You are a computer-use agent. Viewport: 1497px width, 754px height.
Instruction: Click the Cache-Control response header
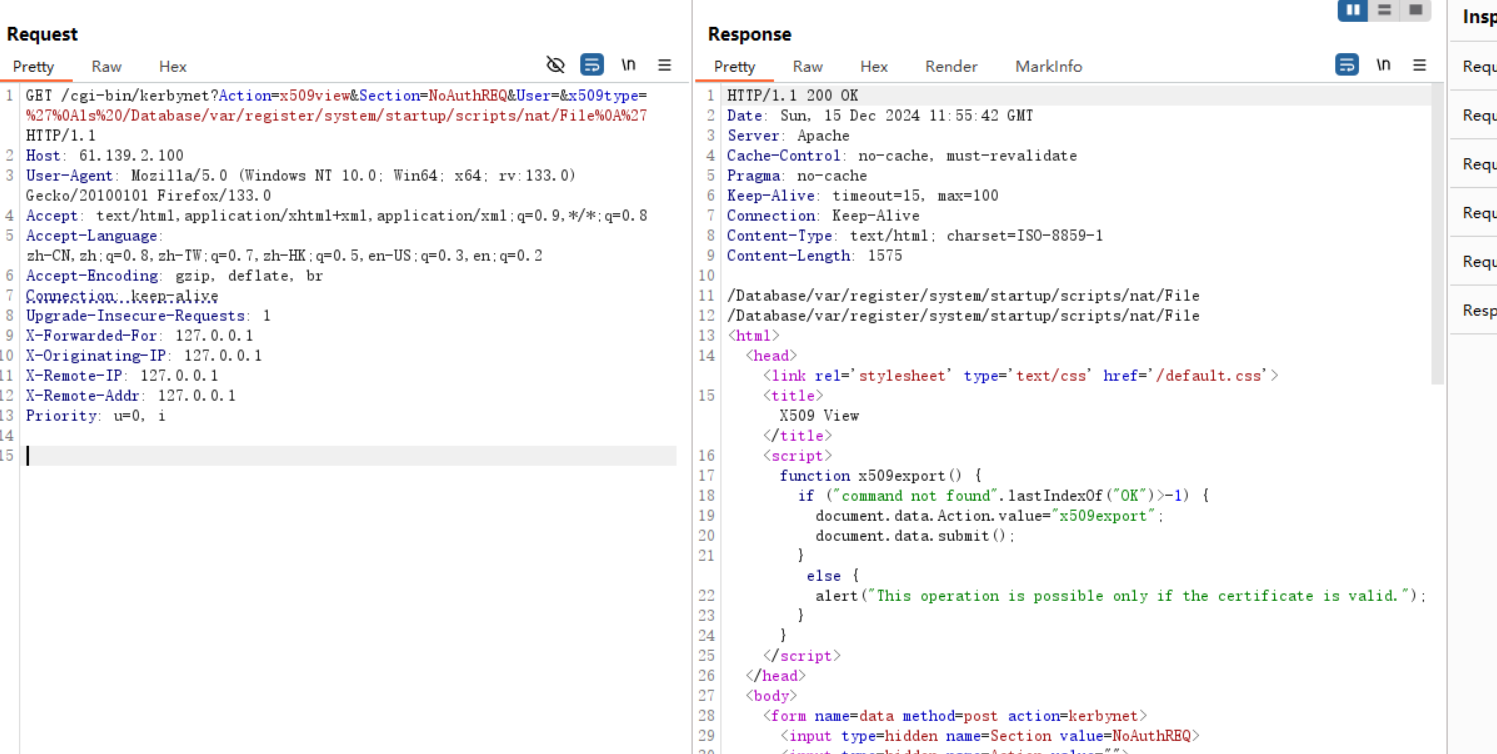(902, 156)
